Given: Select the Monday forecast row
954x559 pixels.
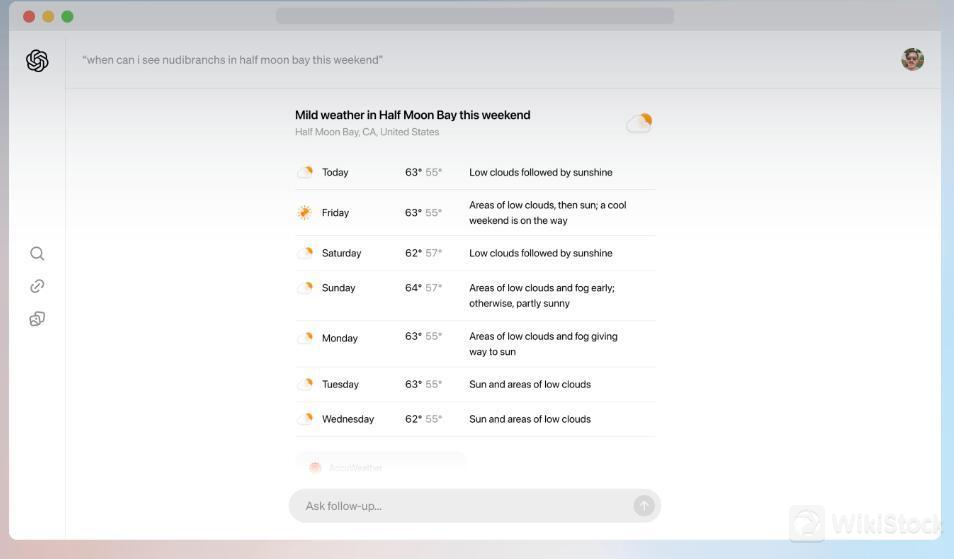Looking at the screenshot, I should pyautogui.click(x=475, y=344).
